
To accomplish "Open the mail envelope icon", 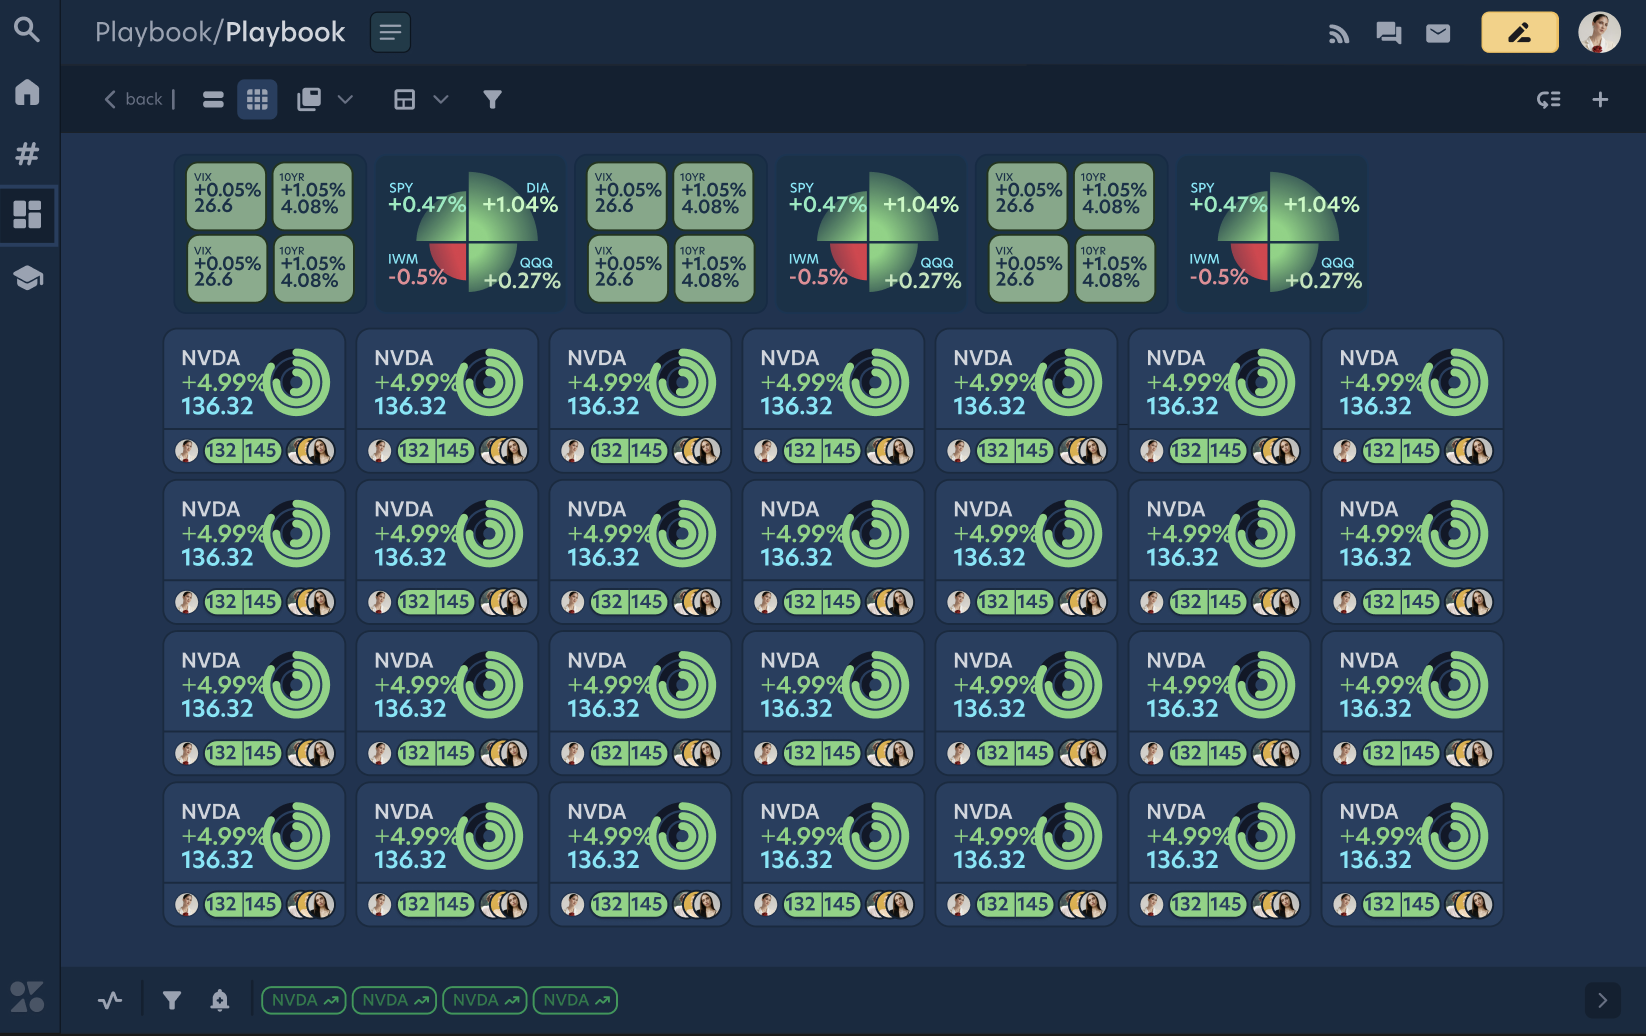I will coord(1438,34).
